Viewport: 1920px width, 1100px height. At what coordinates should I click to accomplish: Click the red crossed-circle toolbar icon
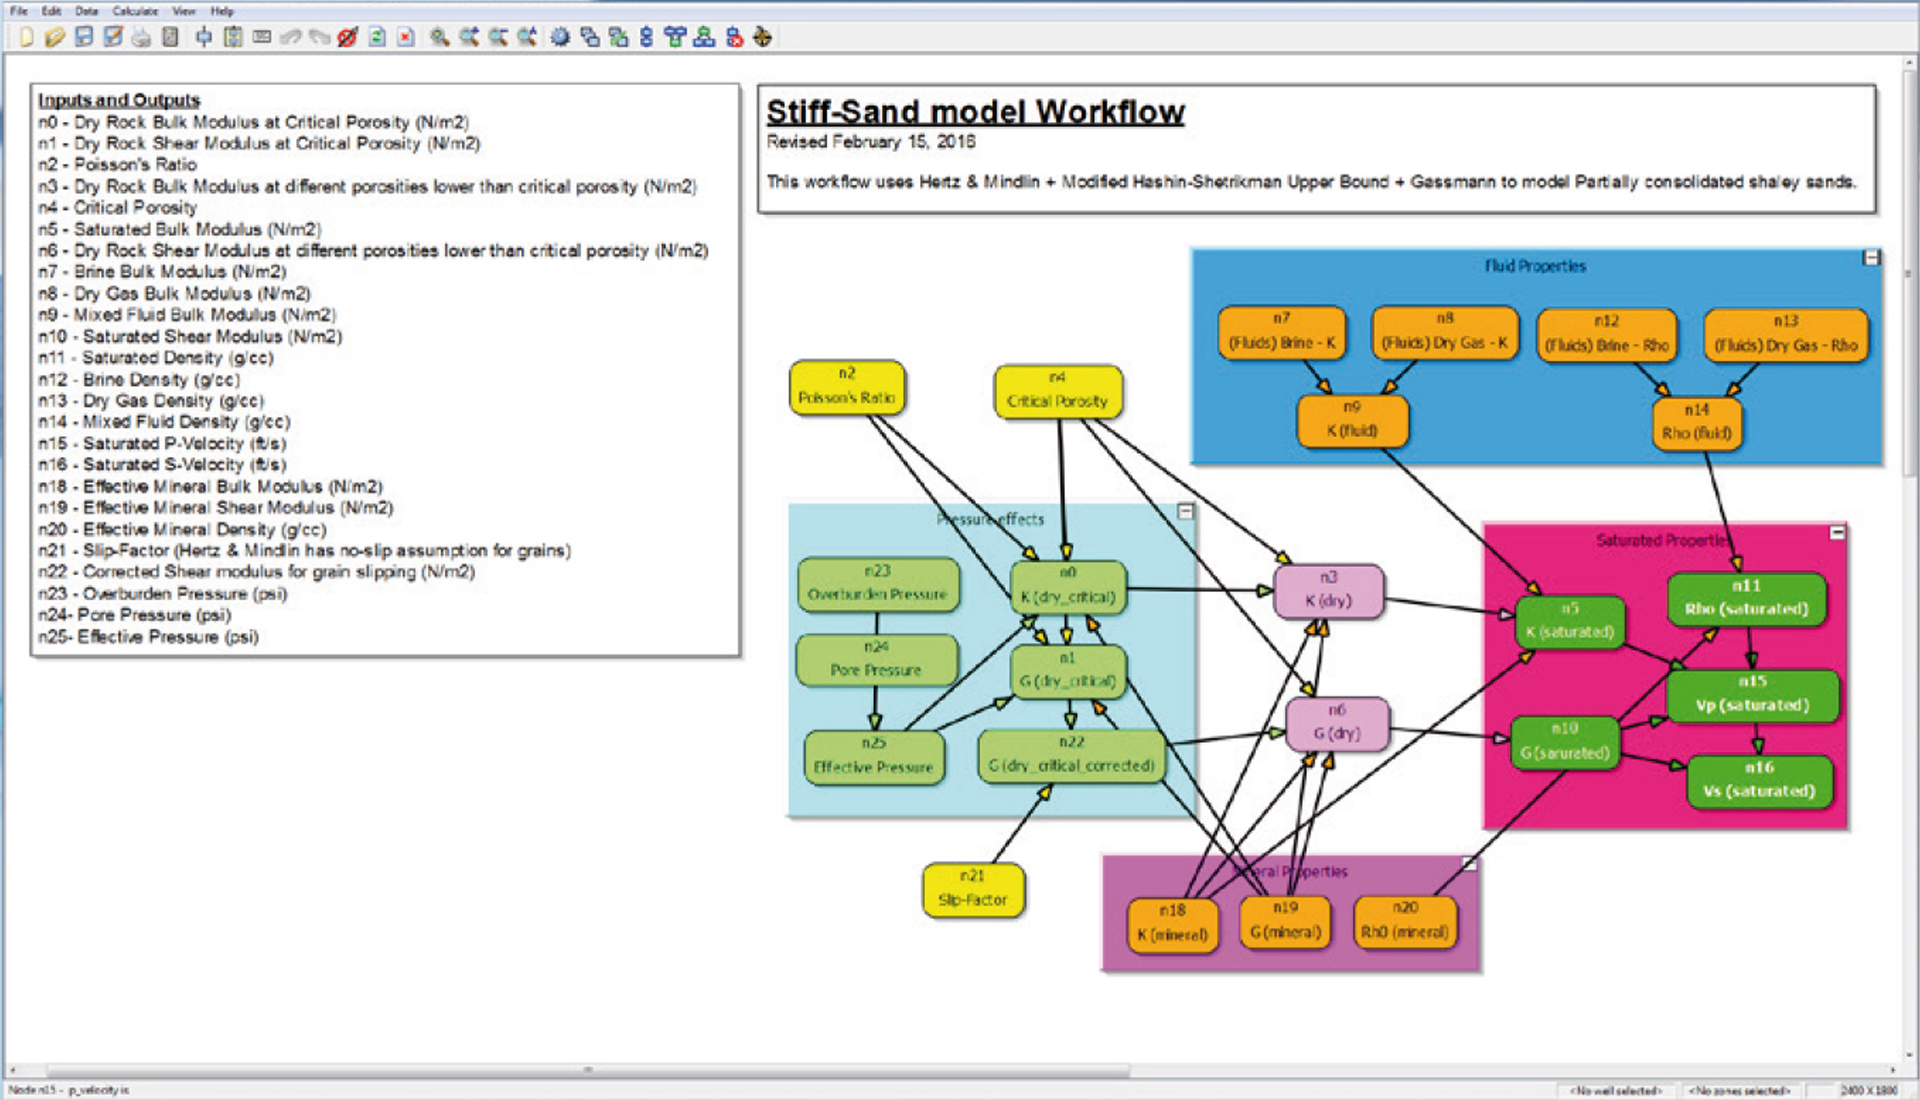click(347, 37)
